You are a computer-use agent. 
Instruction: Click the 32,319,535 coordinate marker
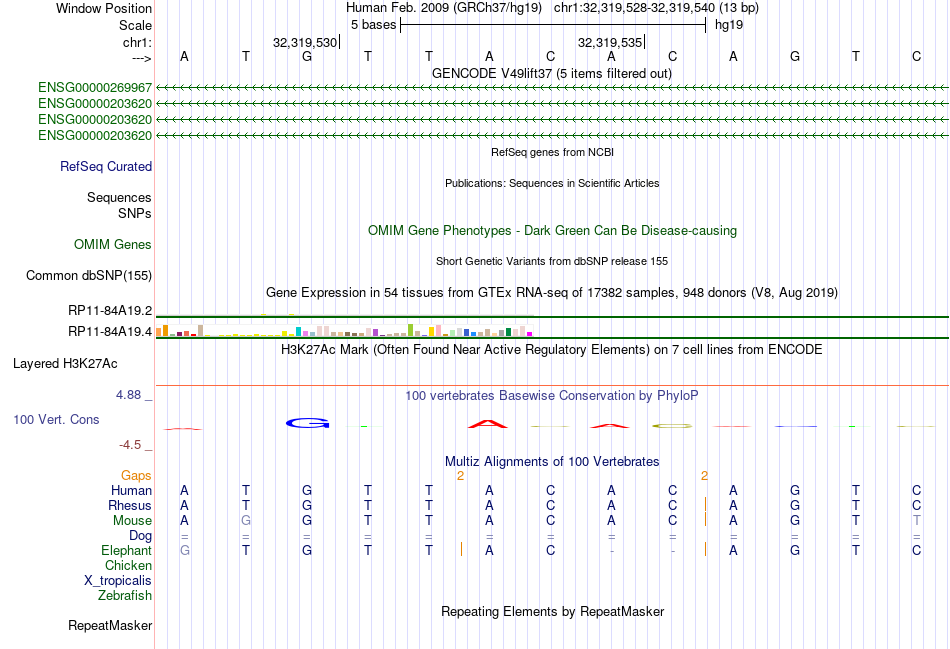610,42
